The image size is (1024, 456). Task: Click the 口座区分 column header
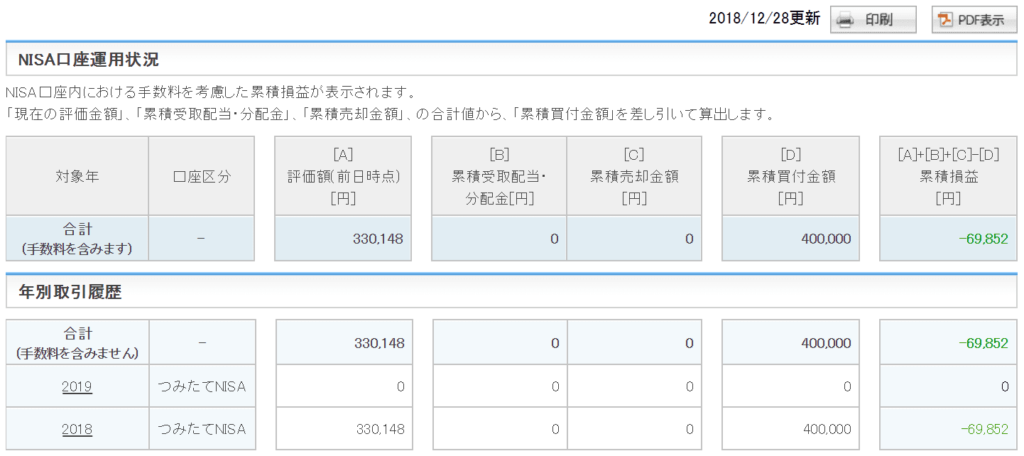click(x=202, y=176)
